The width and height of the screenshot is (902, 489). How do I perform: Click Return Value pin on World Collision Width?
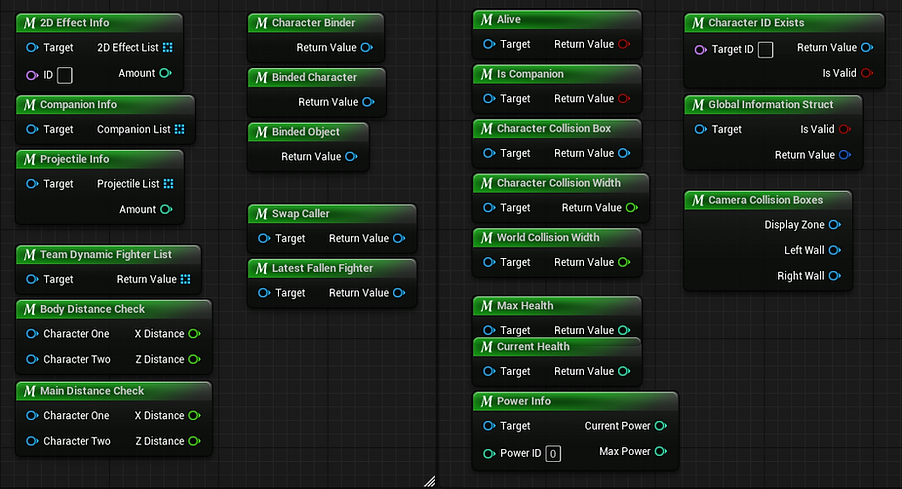(x=624, y=262)
